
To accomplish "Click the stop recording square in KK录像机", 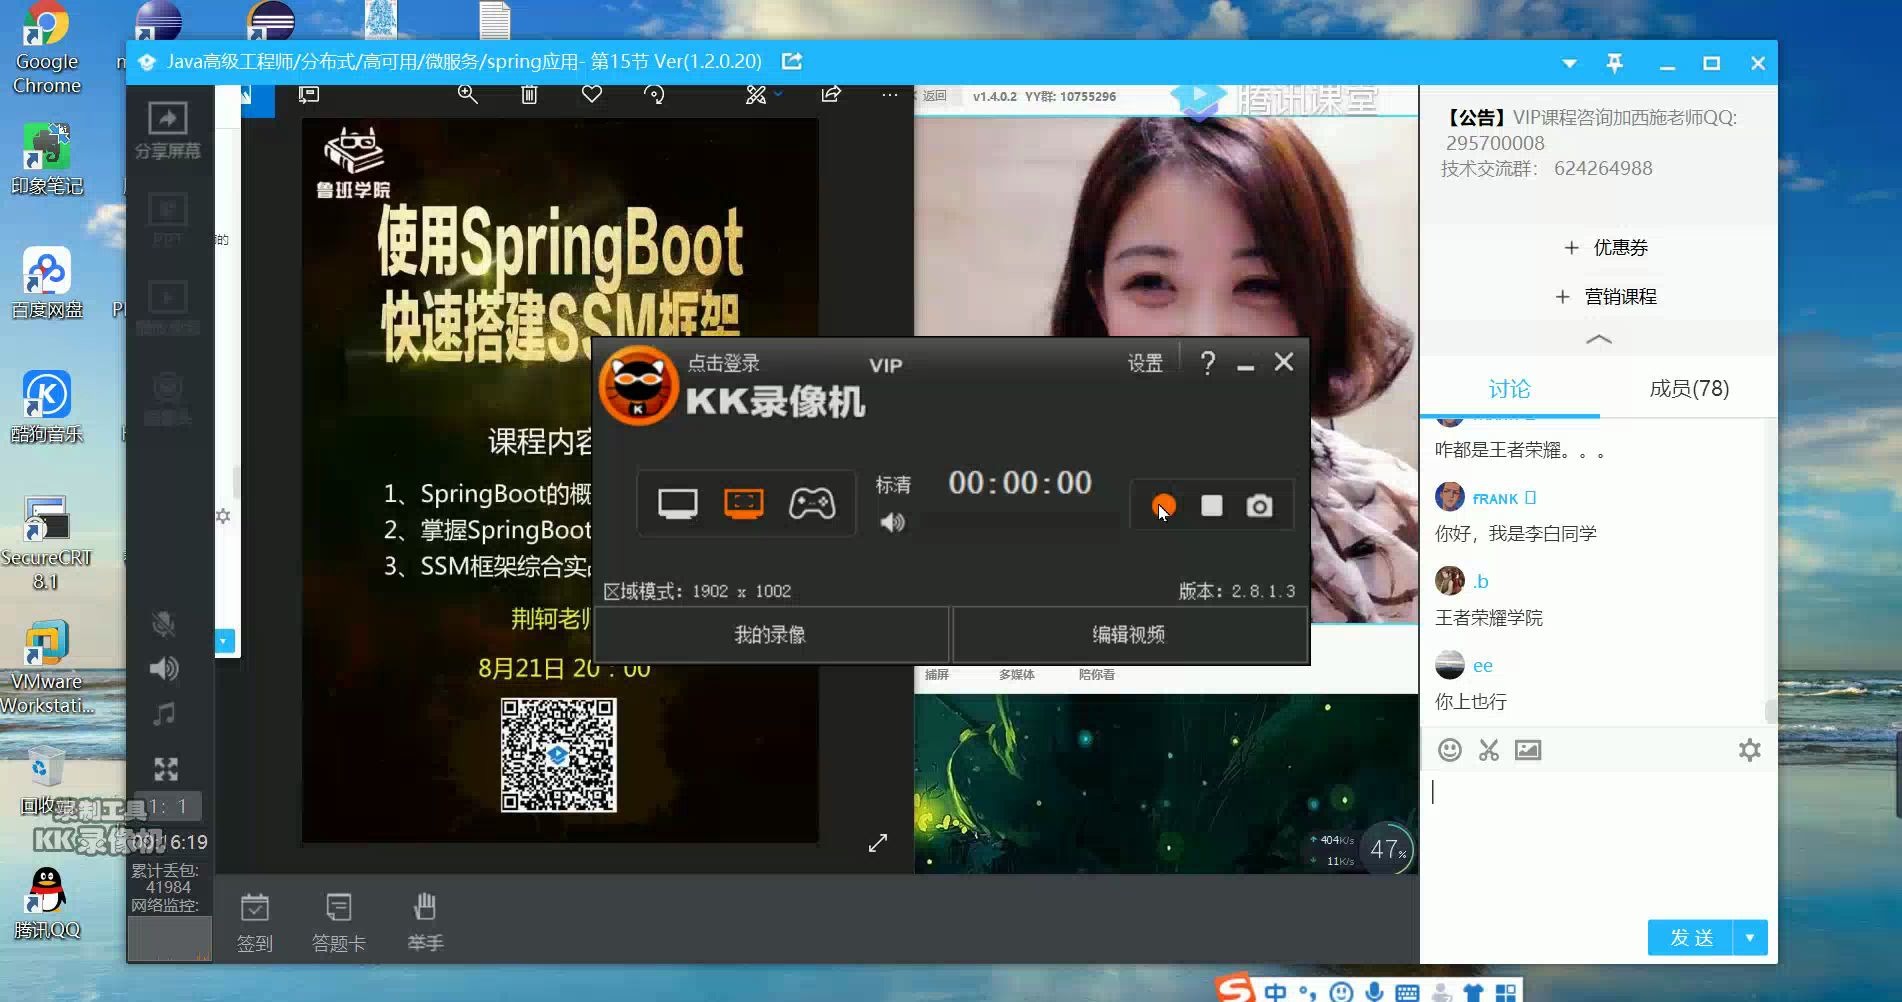I will (x=1211, y=506).
